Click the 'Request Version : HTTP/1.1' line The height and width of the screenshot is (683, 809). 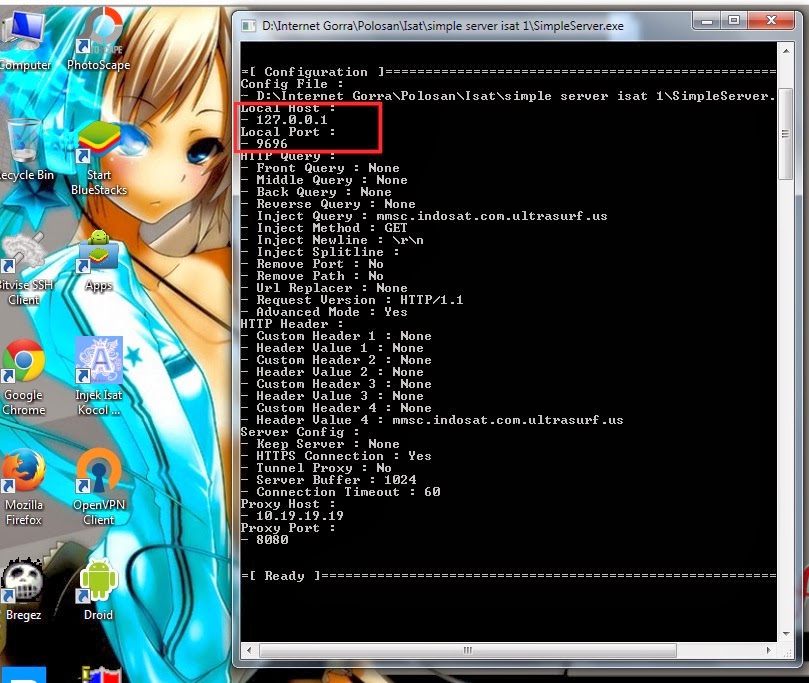pyautogui.click(x=352, y=300)
